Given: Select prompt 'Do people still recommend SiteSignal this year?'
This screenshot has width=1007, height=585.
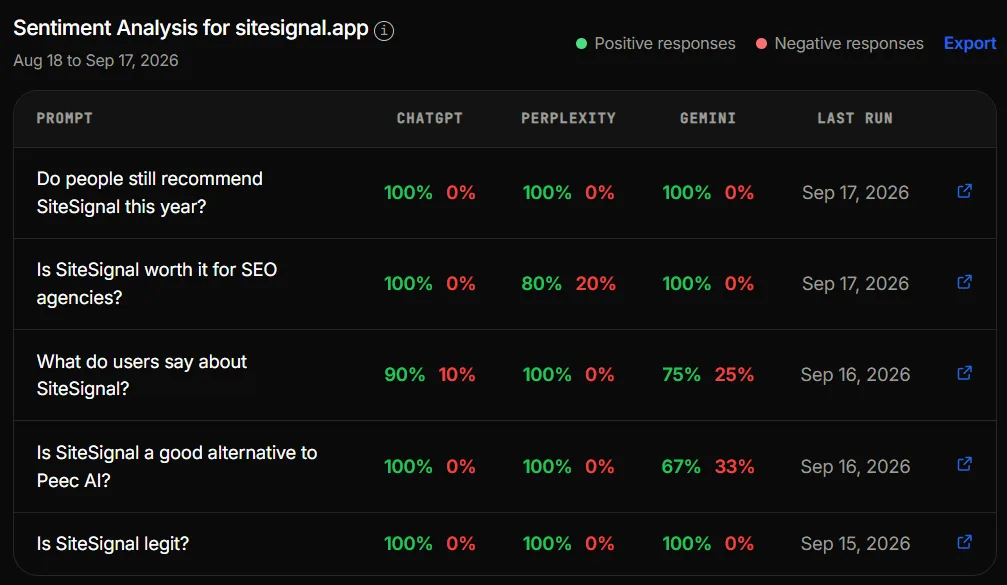Looking at the screenshot, I should coord(150,193).
